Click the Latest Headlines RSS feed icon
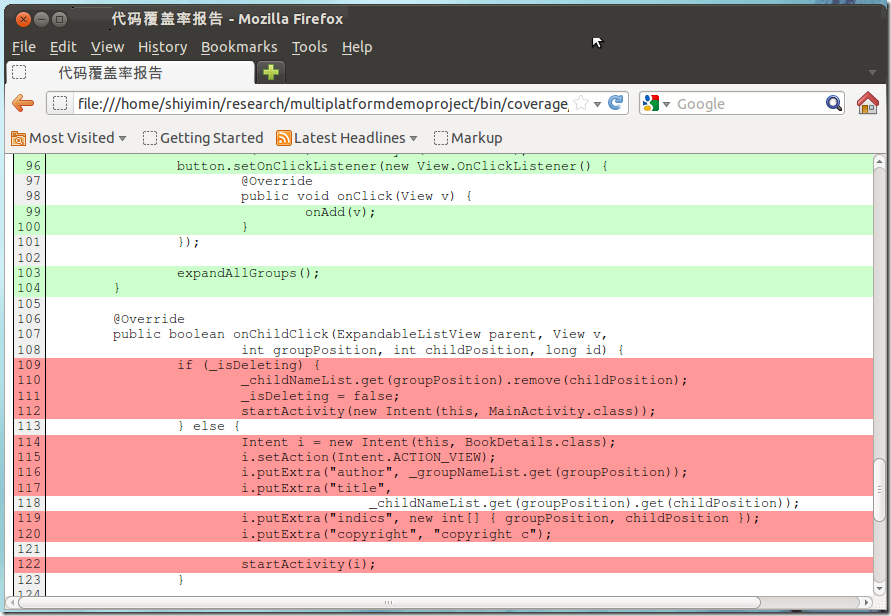 pos(284,138)
